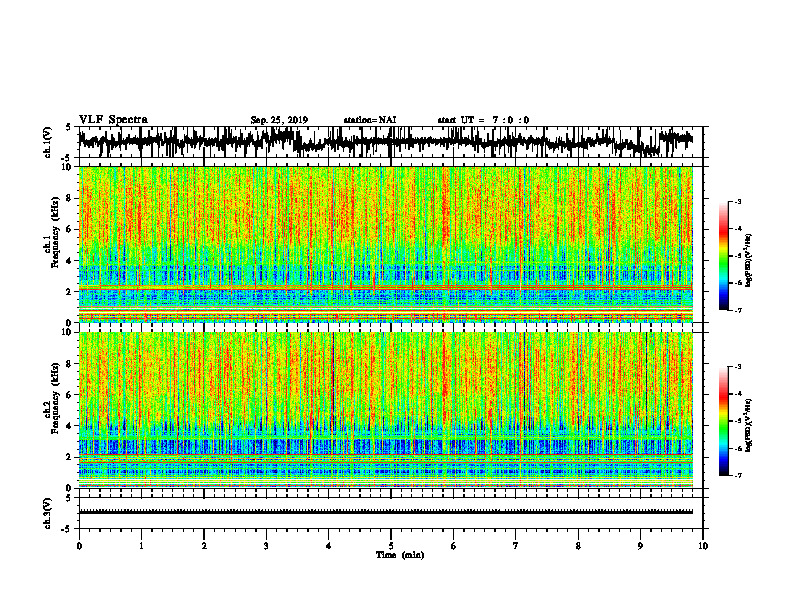Click the ch.3 voltage trace panel
Viewport: 792px width, 612px height.
click(390, 513)
